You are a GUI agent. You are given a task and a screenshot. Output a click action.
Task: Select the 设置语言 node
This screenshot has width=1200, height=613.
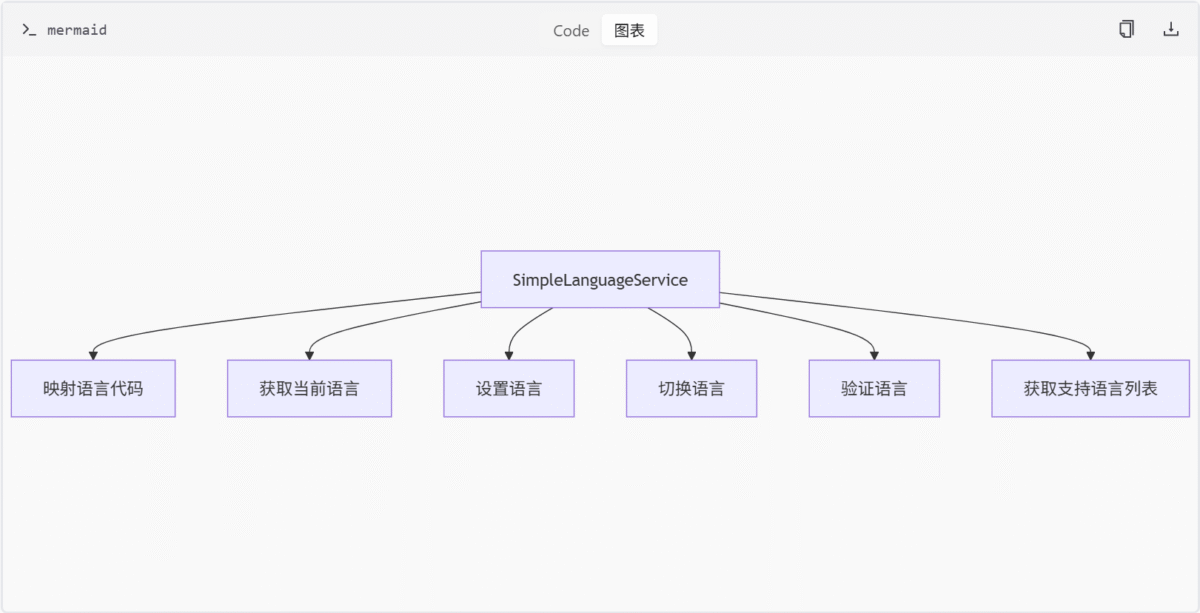tap(509, 389)
